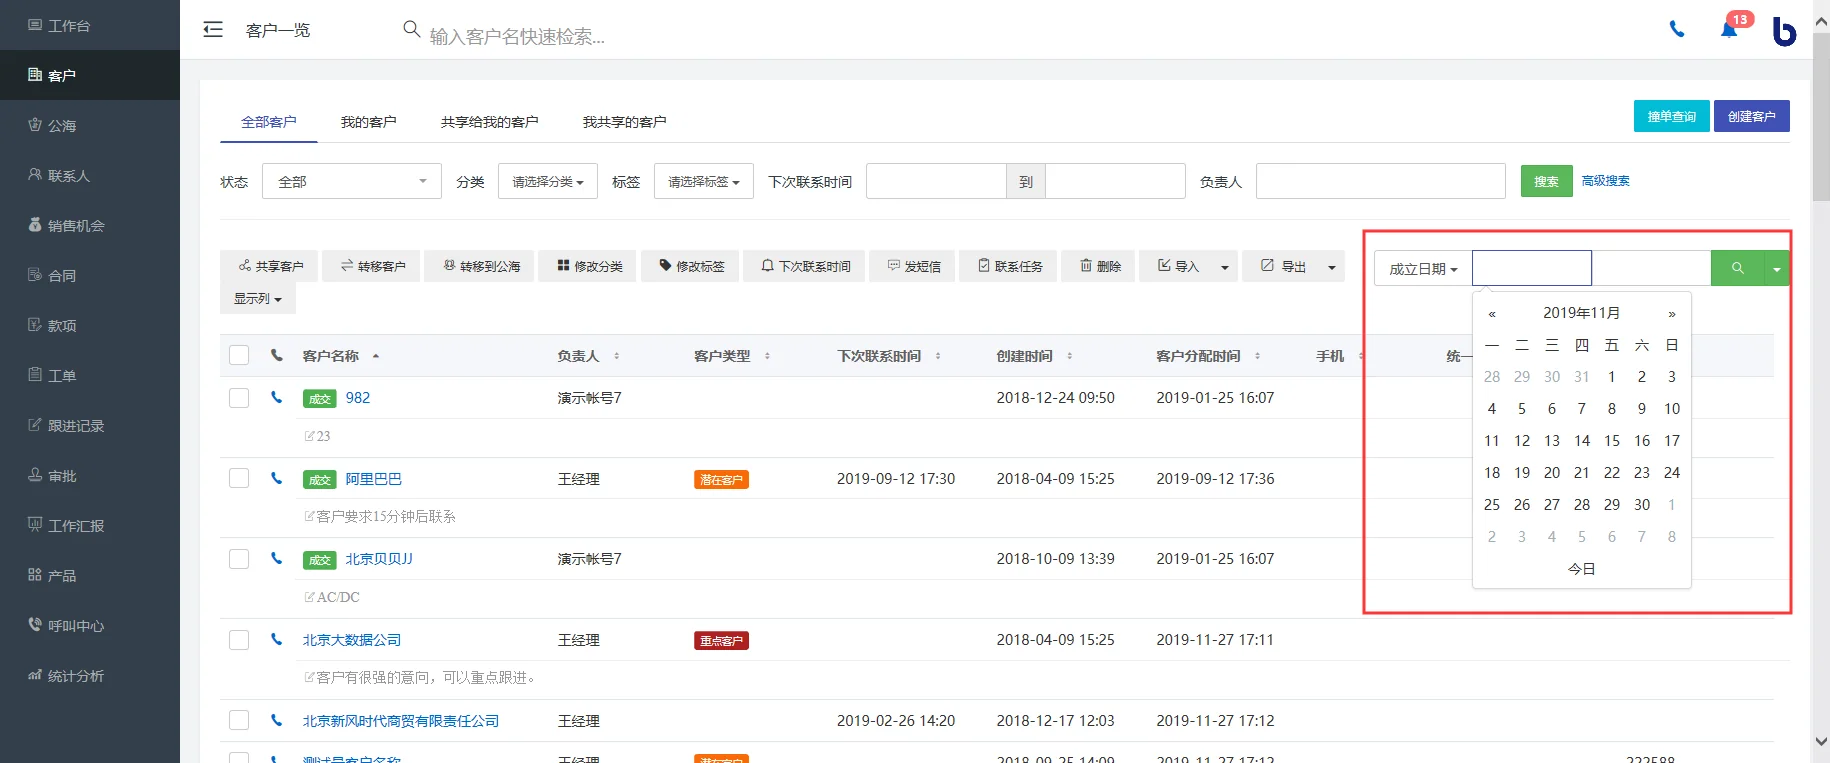Open 销售机会 in the sidebar
The width and height of the screenshot is (1830, 763).
pyautogui.click(x=90, y=225)
